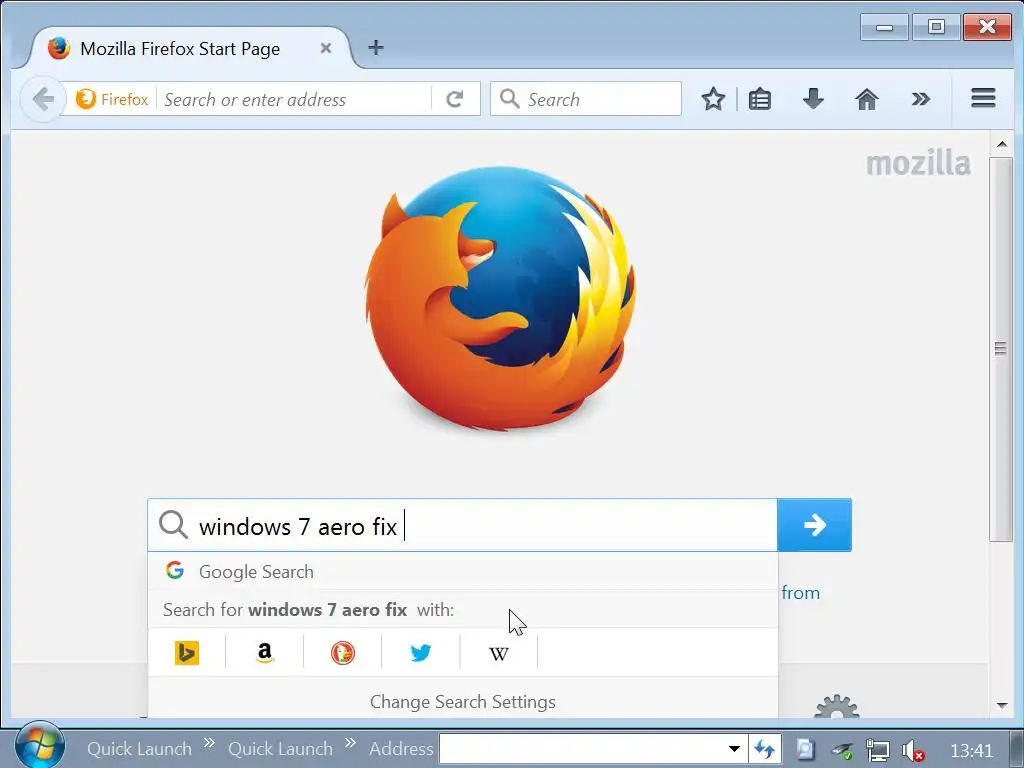Click the taskbar address Go refresh icon
This screenshot has width=1024, height=768.
click(764, 748)
